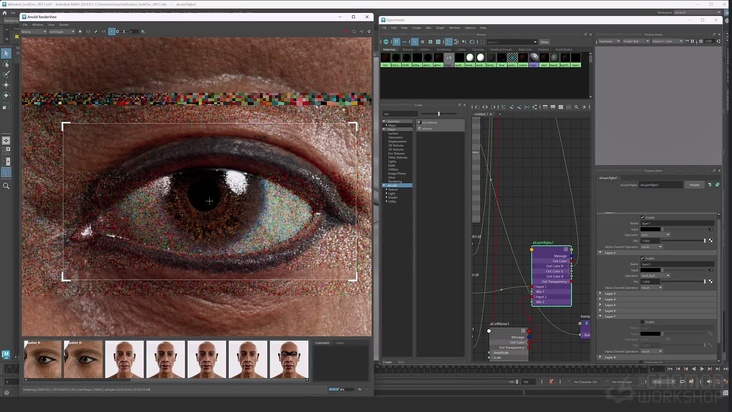The image size is (732, 412).
Task: Open the Render menu in Arnold RenderView
Action: (64, 25)
